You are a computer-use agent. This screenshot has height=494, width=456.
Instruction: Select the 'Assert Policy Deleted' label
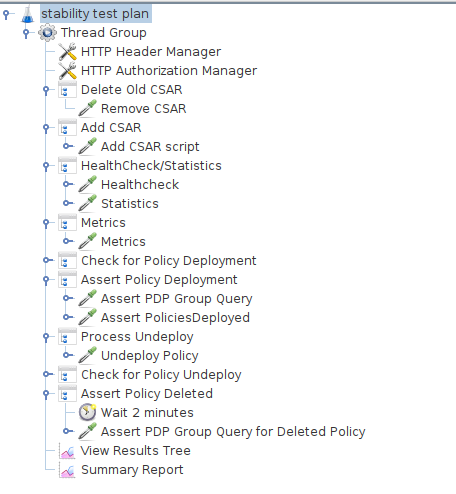coord(147,394)
